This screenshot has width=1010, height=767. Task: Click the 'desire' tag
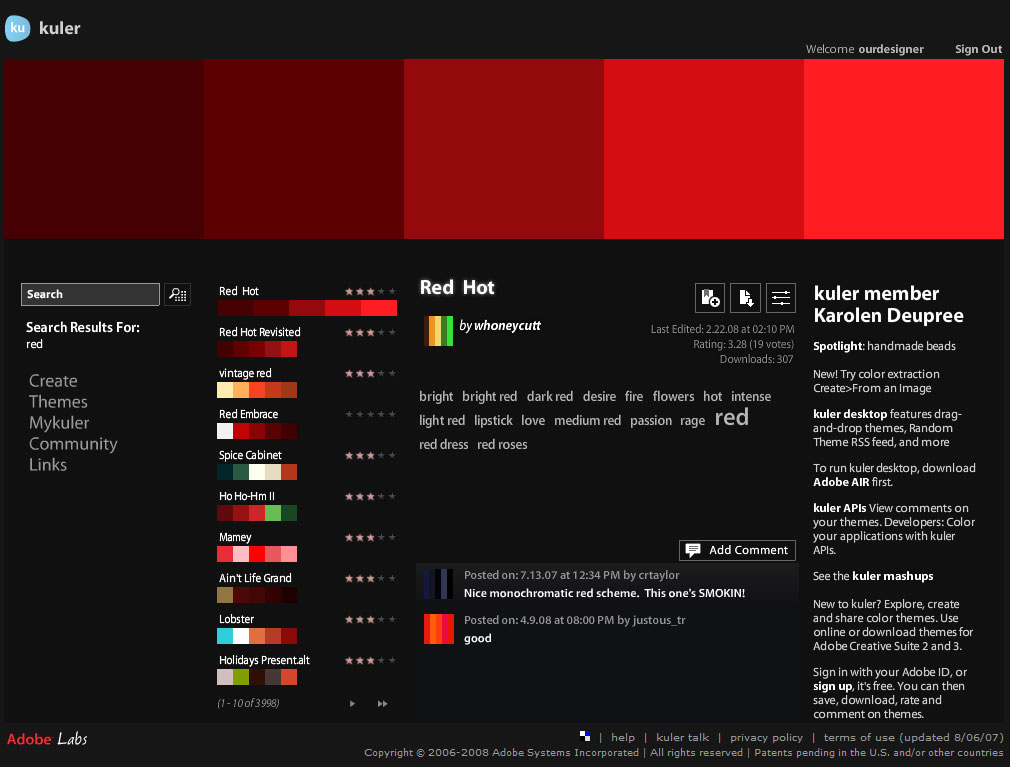(x=599, y=396)
